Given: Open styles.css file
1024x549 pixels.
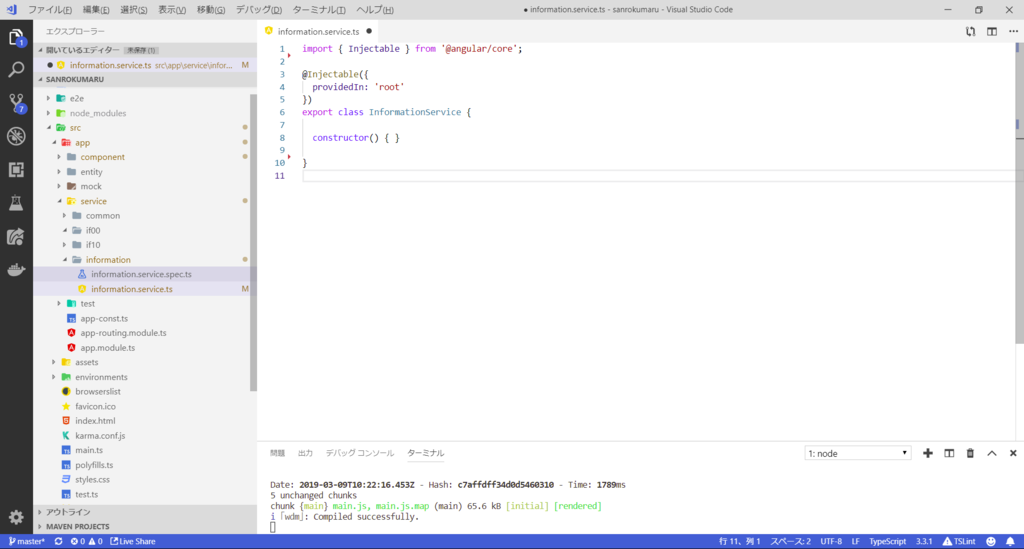Looking at the screenshot, I should [x=92, y=480].
